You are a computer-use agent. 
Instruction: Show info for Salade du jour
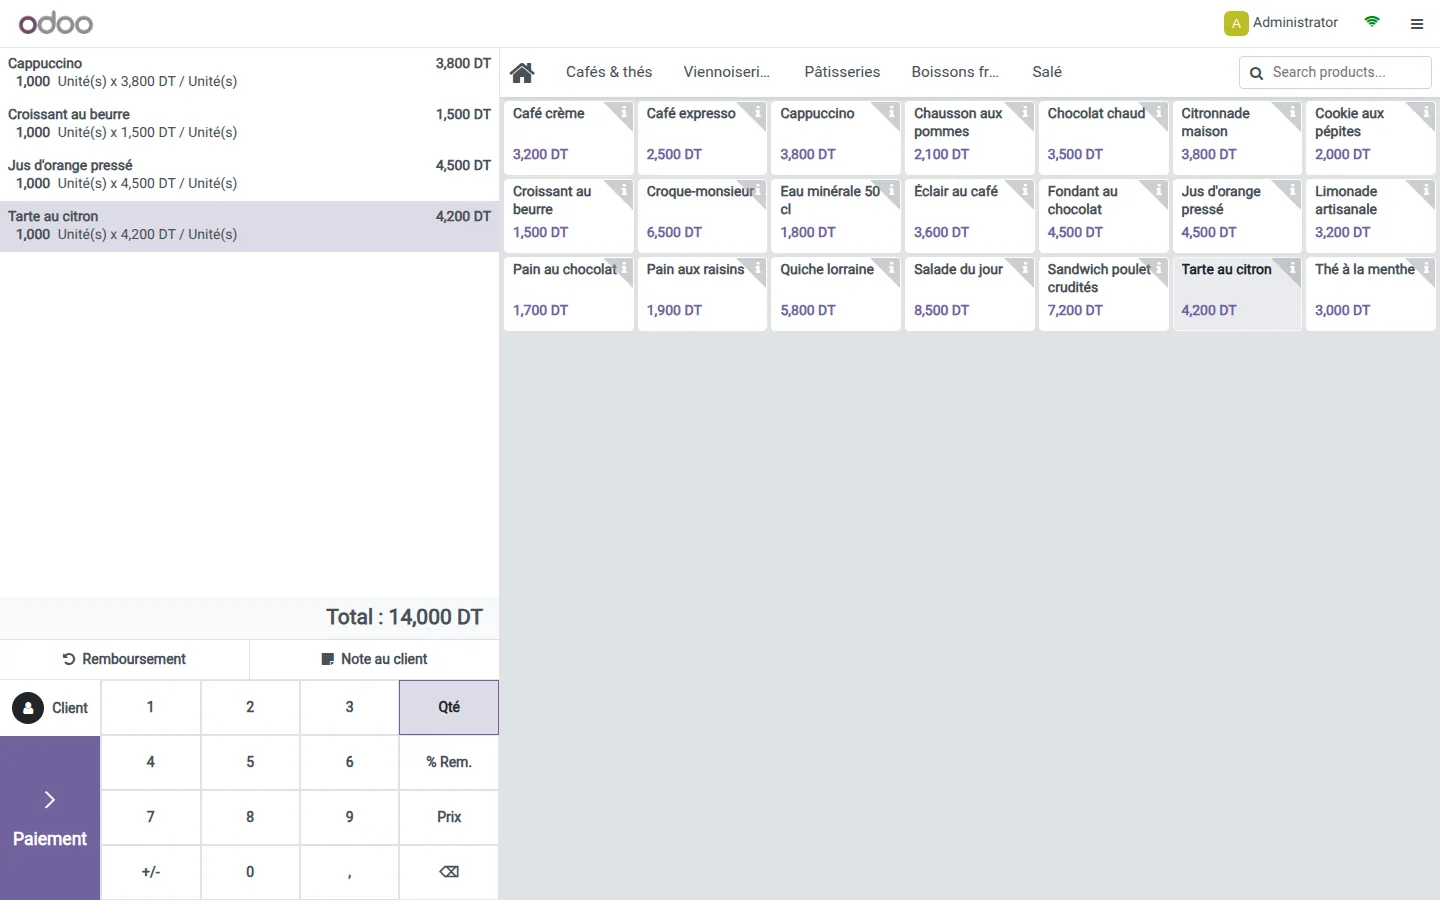[x=1025, y=268]
